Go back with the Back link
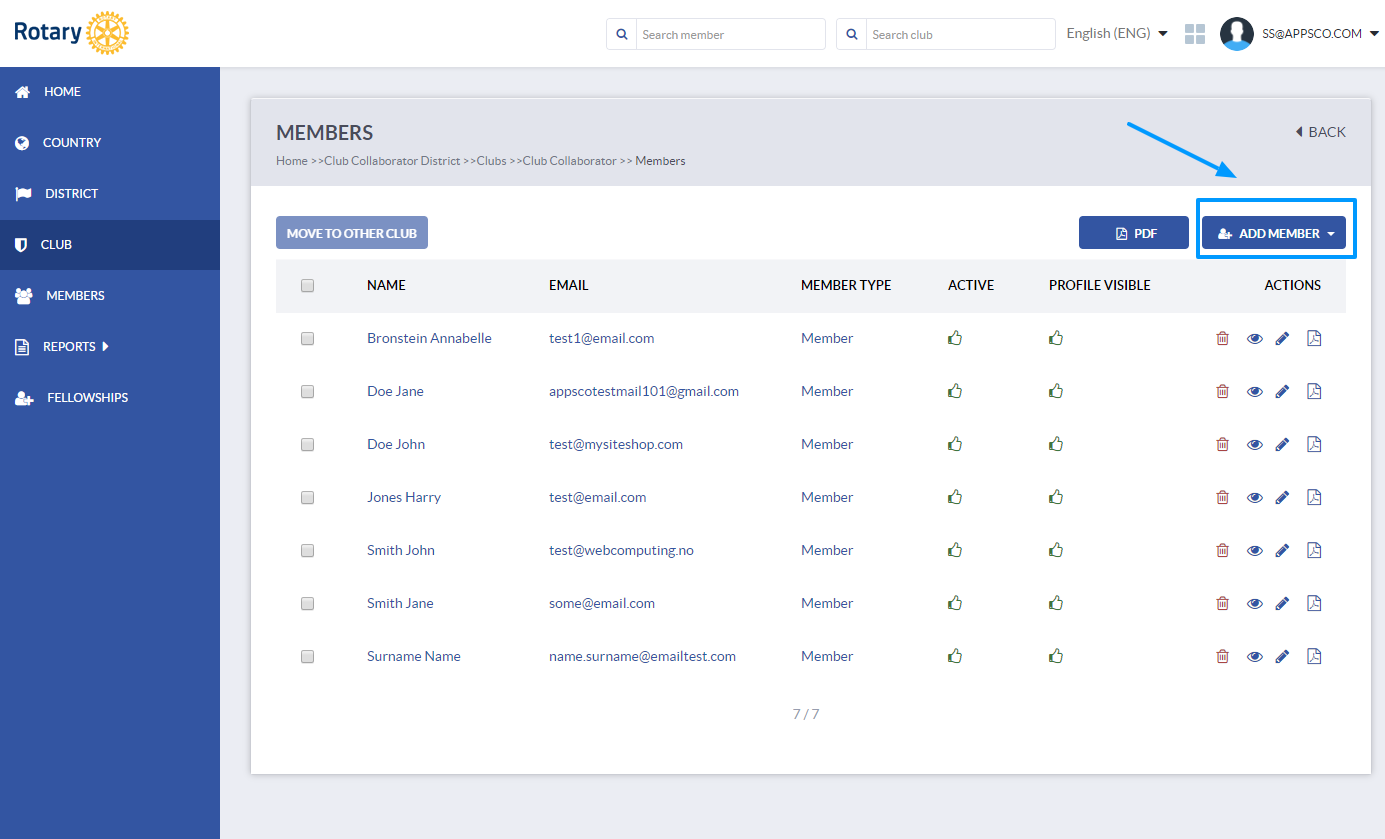Image resolution: width=1385 pixels, height=839 pixels. pos(1320,132)
